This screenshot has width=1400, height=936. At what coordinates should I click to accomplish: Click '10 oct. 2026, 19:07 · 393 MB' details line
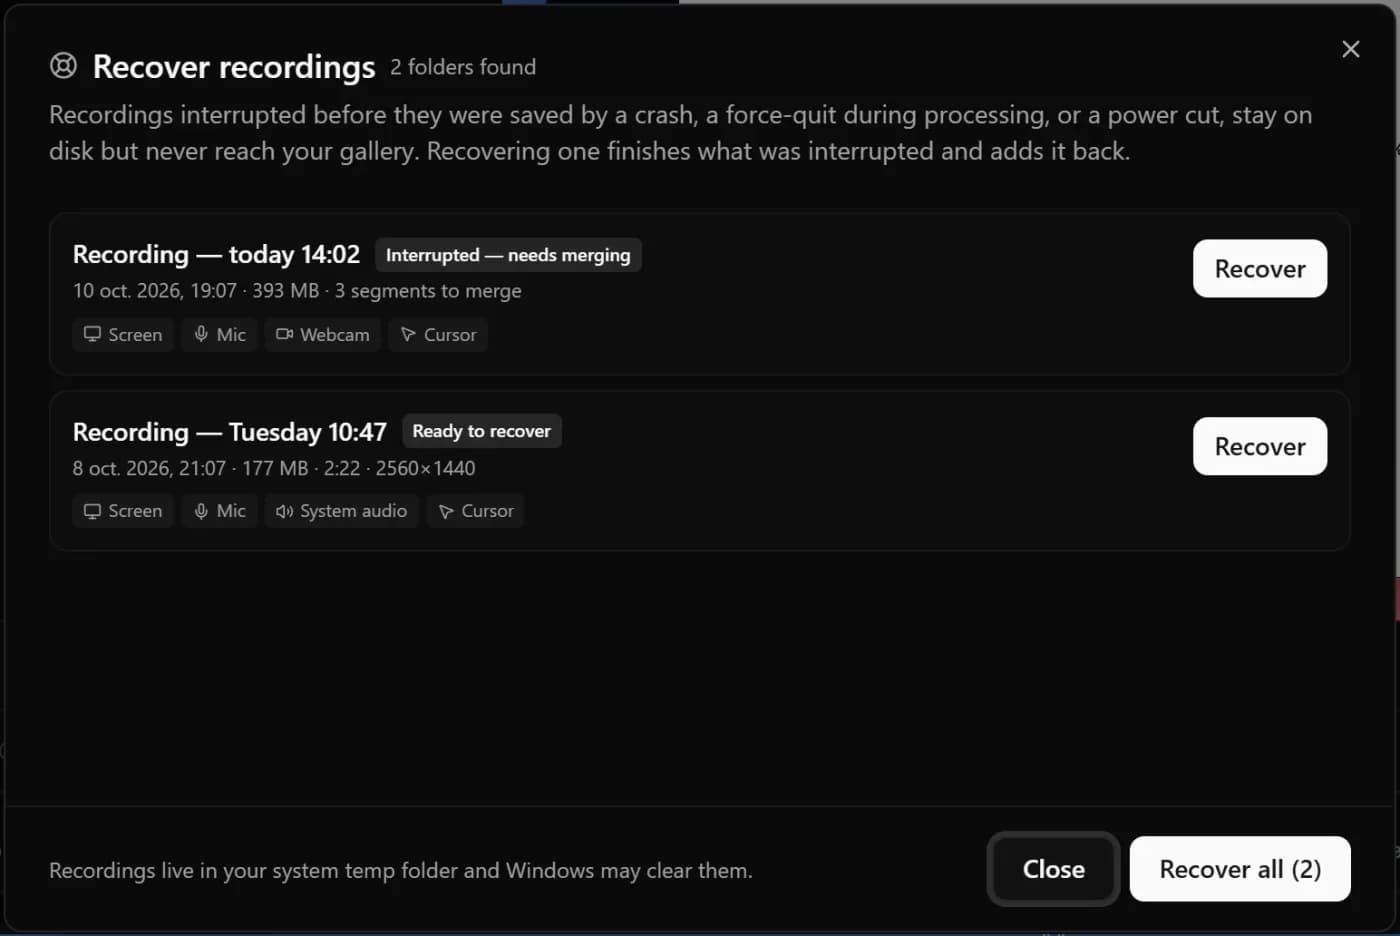(x=297, y=291)
